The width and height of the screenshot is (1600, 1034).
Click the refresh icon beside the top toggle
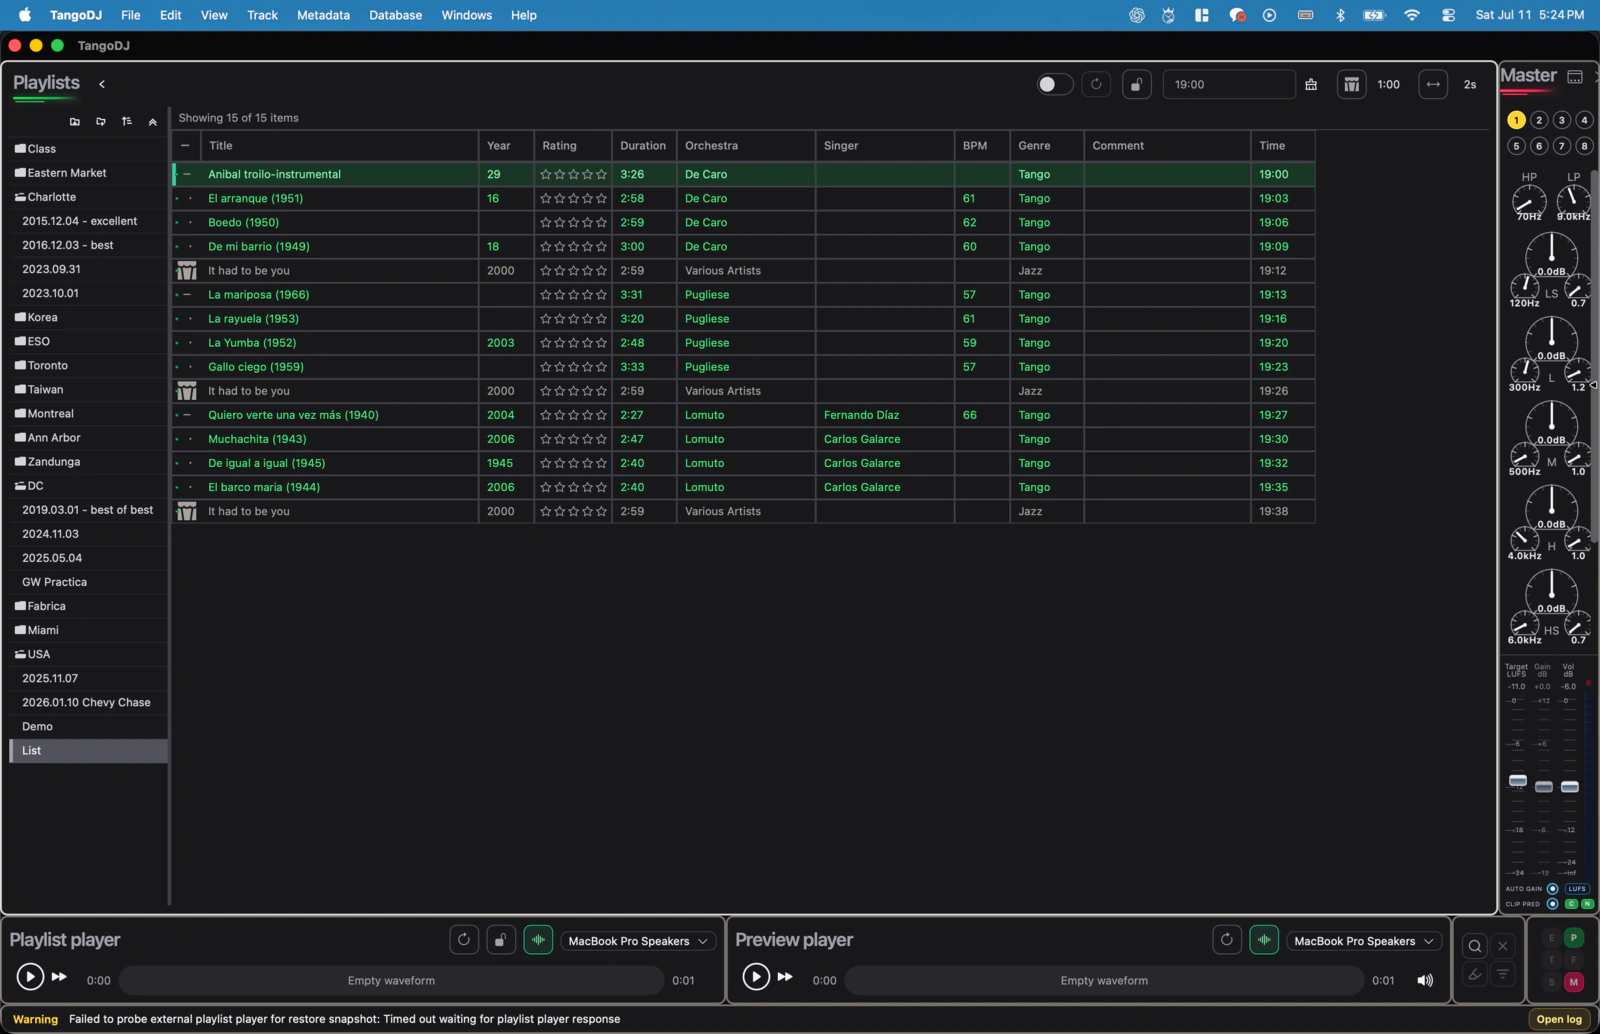click(x=1096, y=85)
